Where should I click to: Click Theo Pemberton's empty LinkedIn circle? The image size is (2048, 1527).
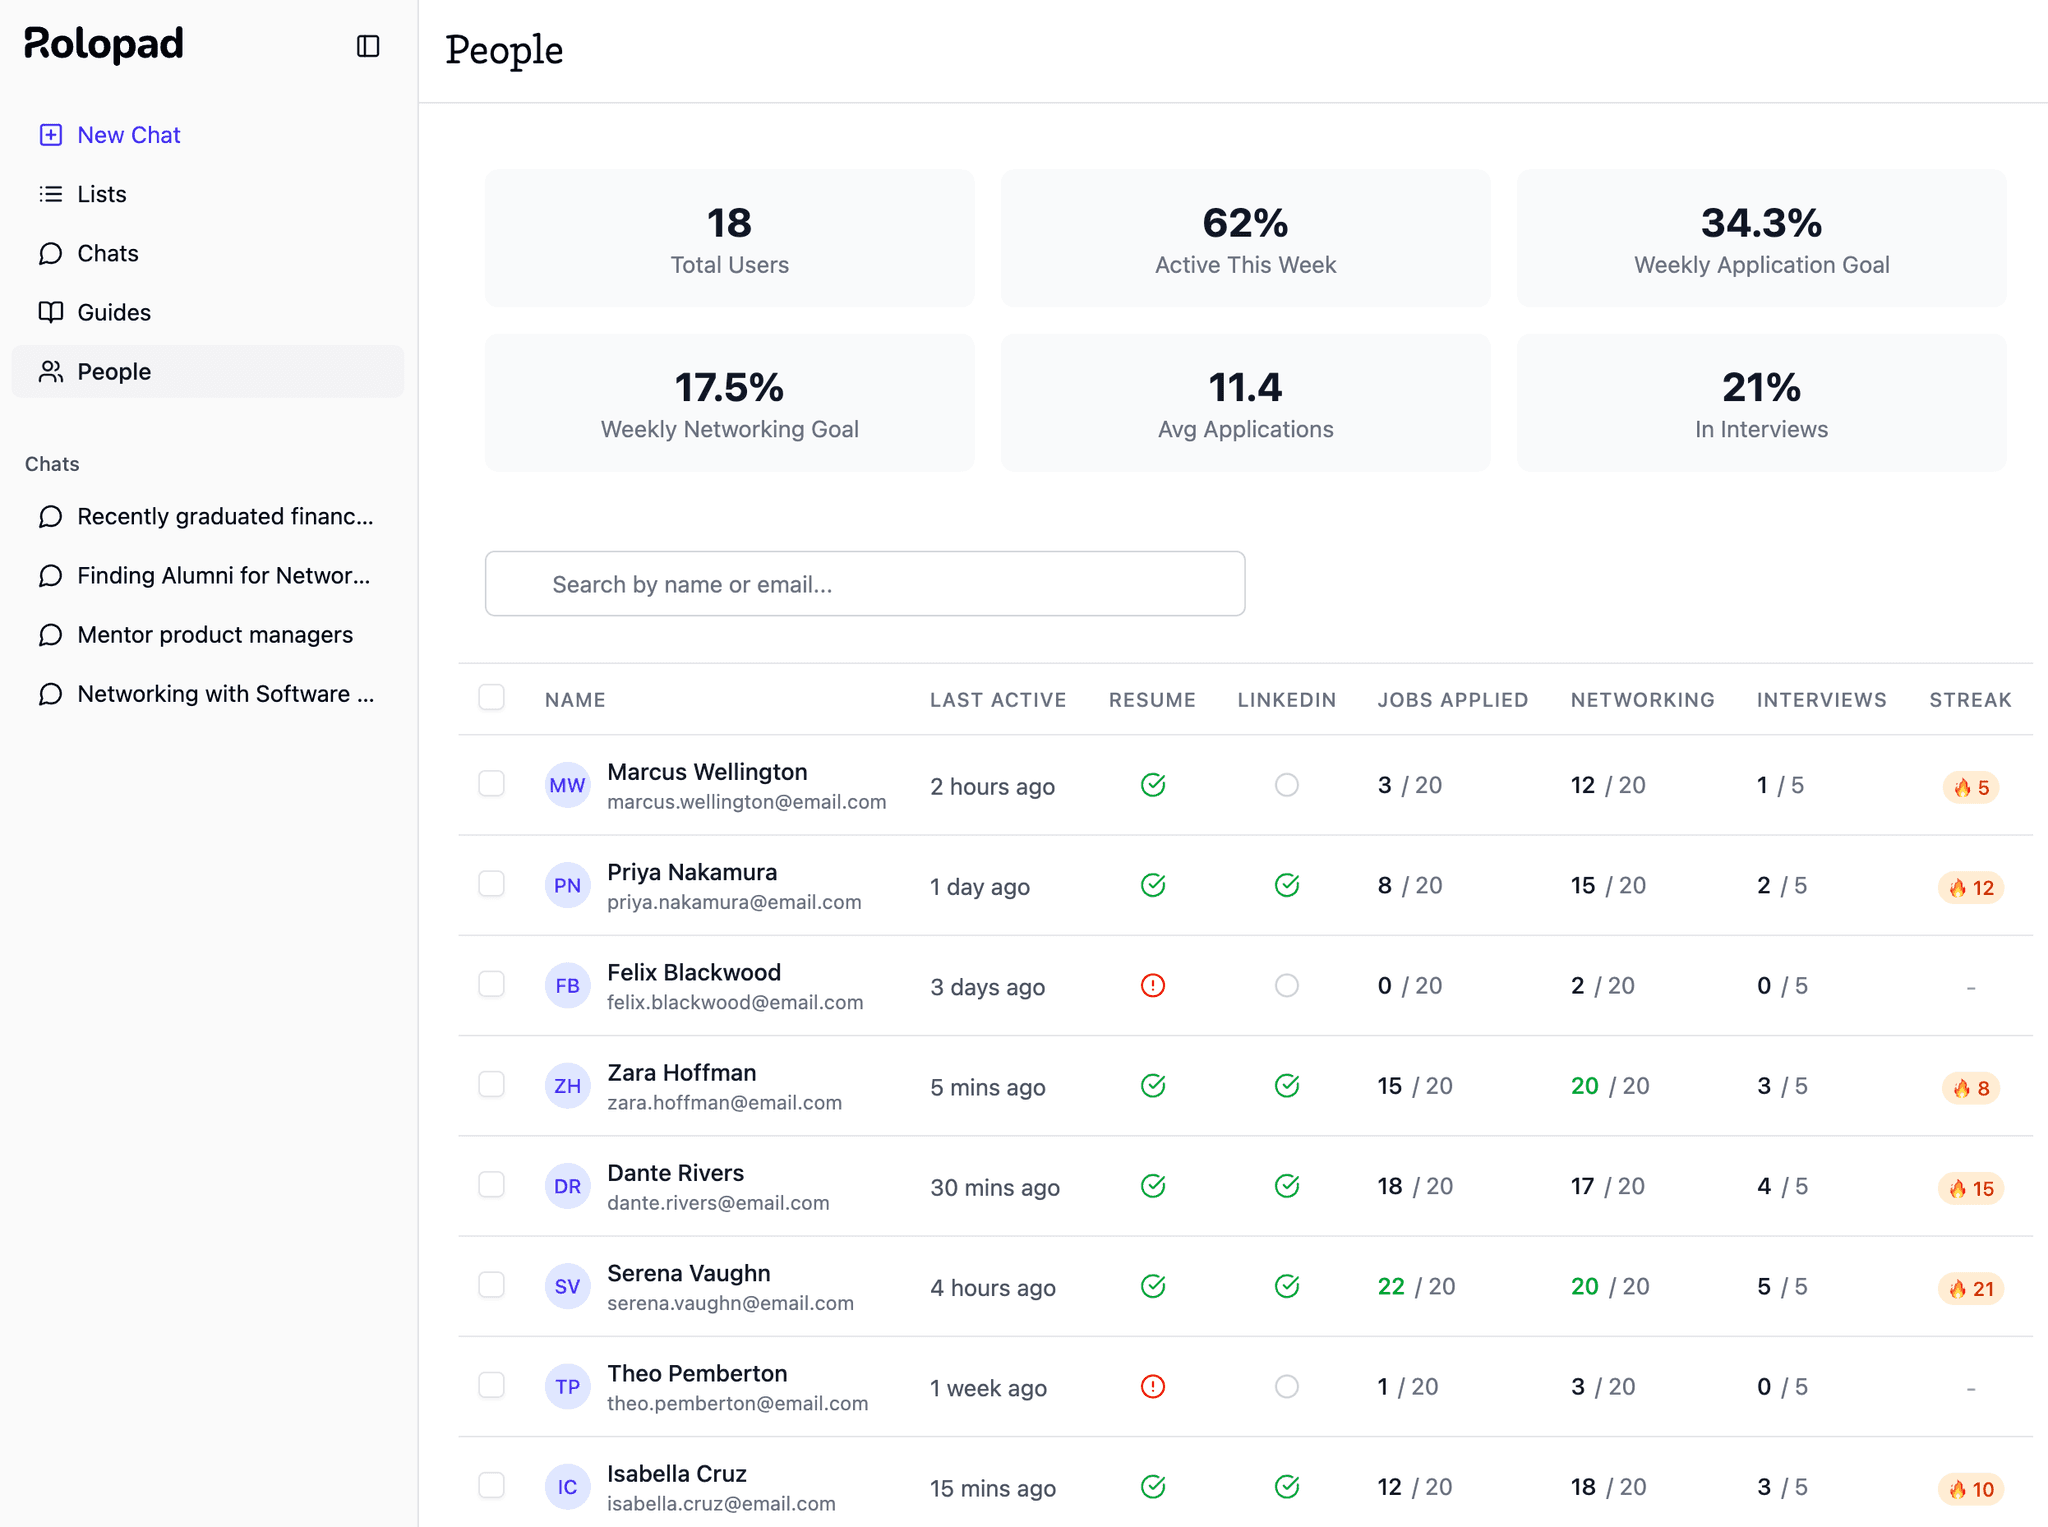click(x=1286, y=1387)
